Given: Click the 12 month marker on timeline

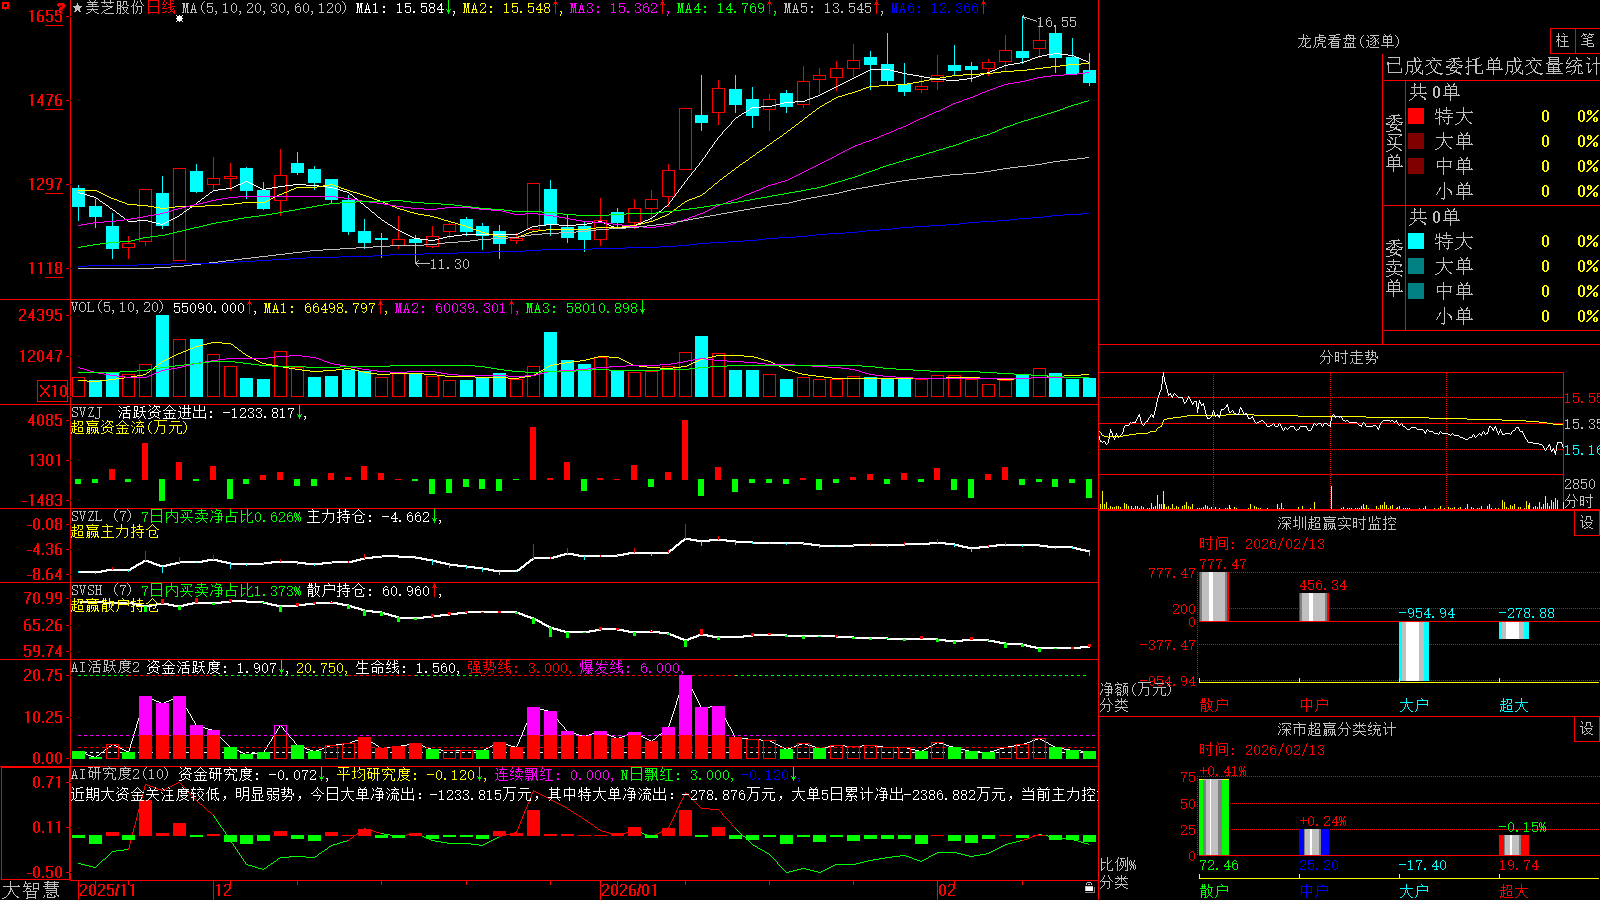Looking at the screenshot, I should pos(223,889).
